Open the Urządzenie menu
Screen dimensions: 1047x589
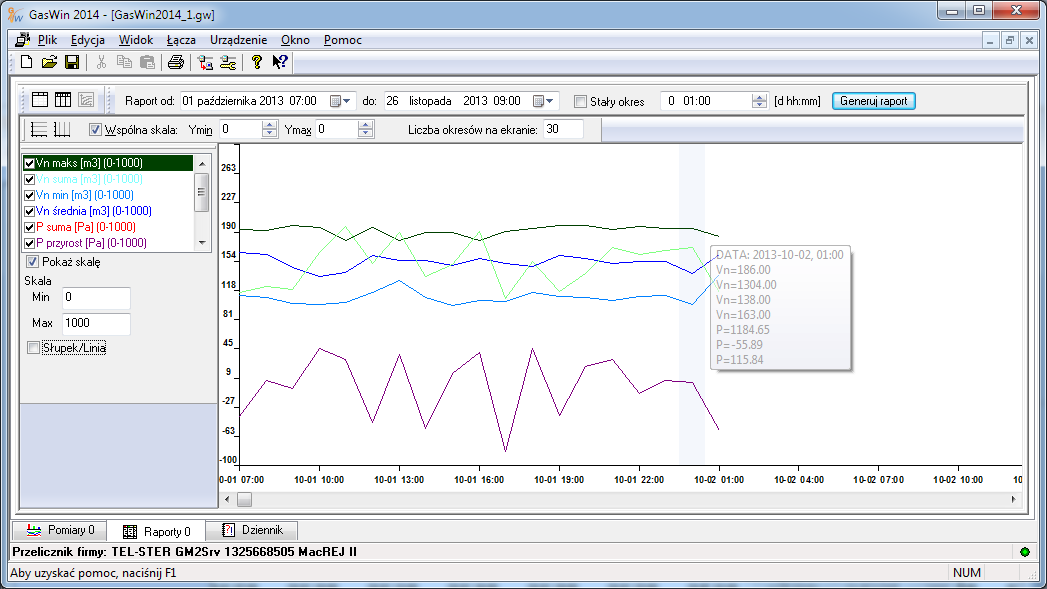[x=238, y=40]
